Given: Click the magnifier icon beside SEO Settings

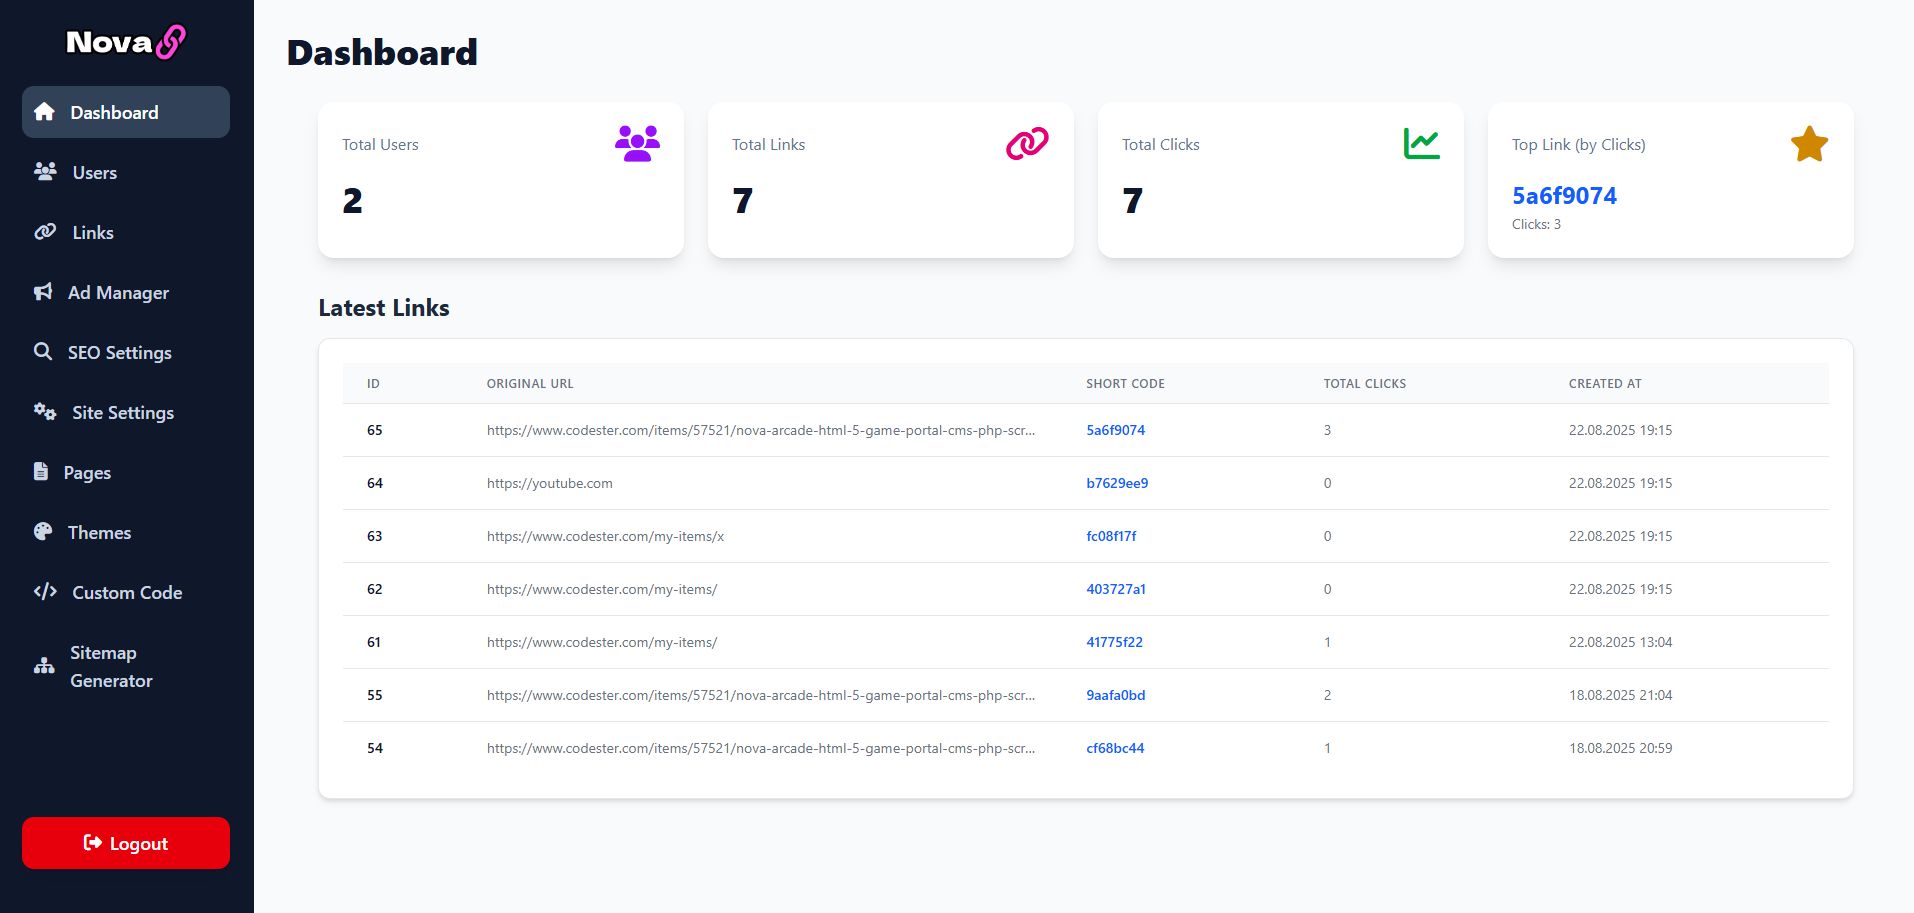Looking at the screenshot, I should pos(43,352).
